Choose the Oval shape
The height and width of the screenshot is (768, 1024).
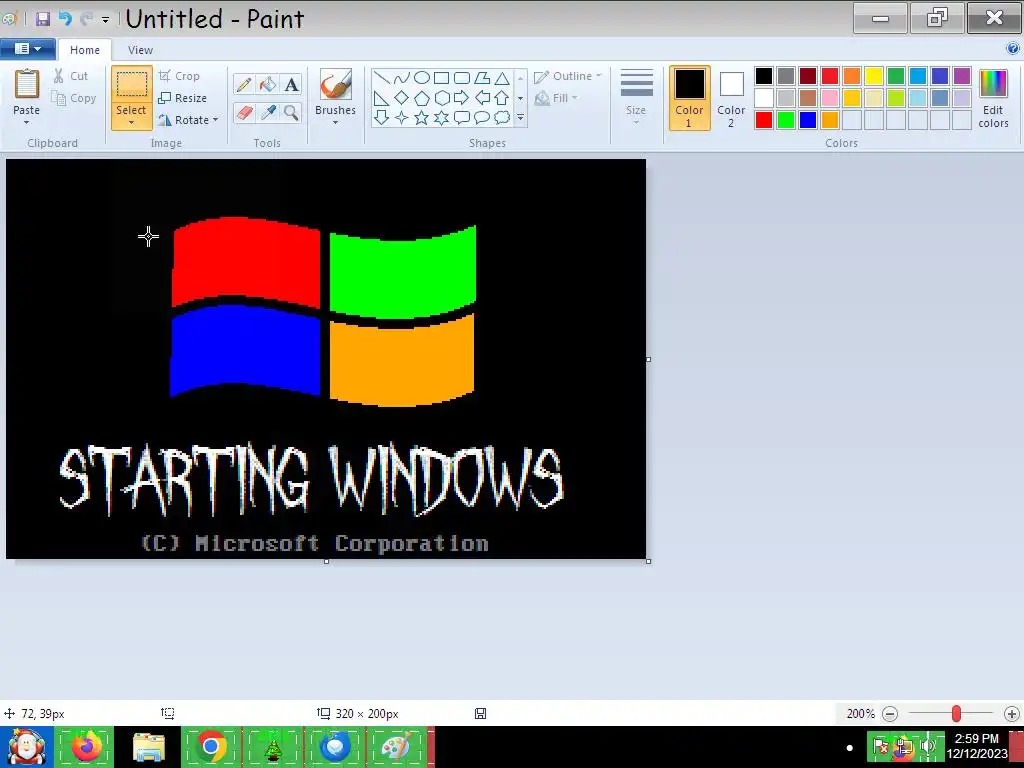pyautogui.click(x=422, y=78)
